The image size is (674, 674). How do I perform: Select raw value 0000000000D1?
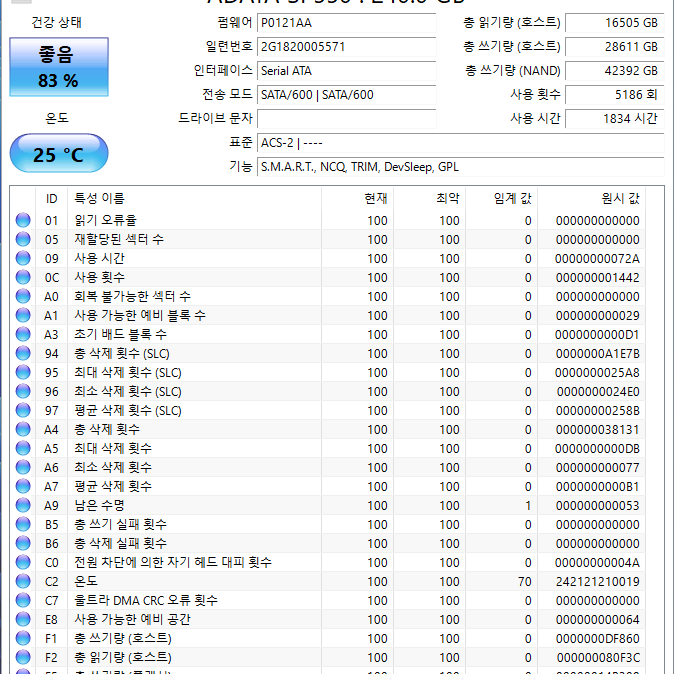coord(597,335)
